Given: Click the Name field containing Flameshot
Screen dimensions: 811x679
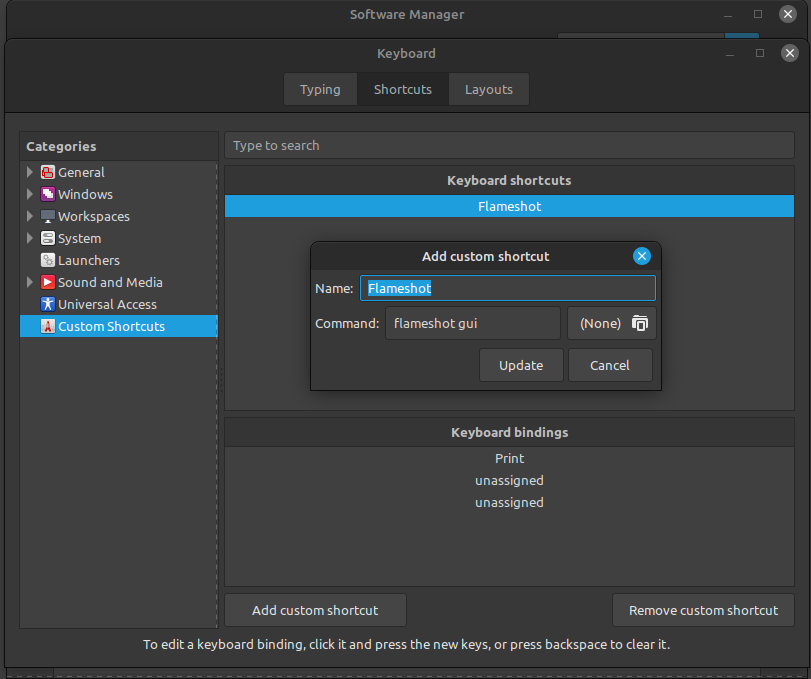Looking at the screenshot, I should [508, 288].
